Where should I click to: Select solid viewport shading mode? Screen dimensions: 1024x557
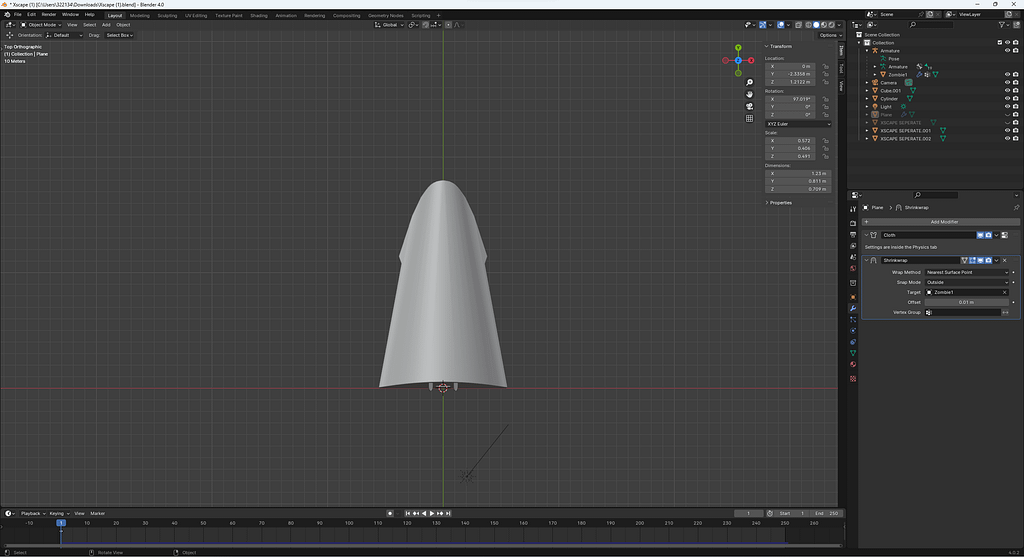point(814,25)
